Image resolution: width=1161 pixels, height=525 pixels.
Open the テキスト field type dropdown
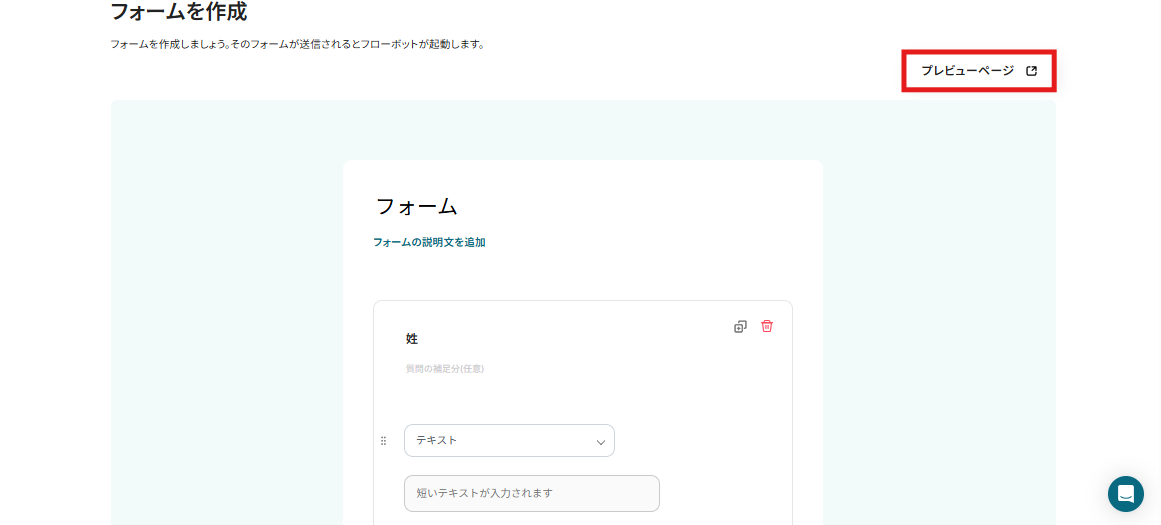coord(509,441)
